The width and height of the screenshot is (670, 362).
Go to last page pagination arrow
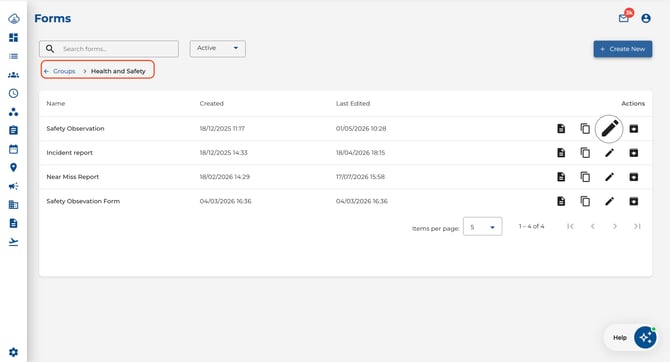(x=637, y=227)
